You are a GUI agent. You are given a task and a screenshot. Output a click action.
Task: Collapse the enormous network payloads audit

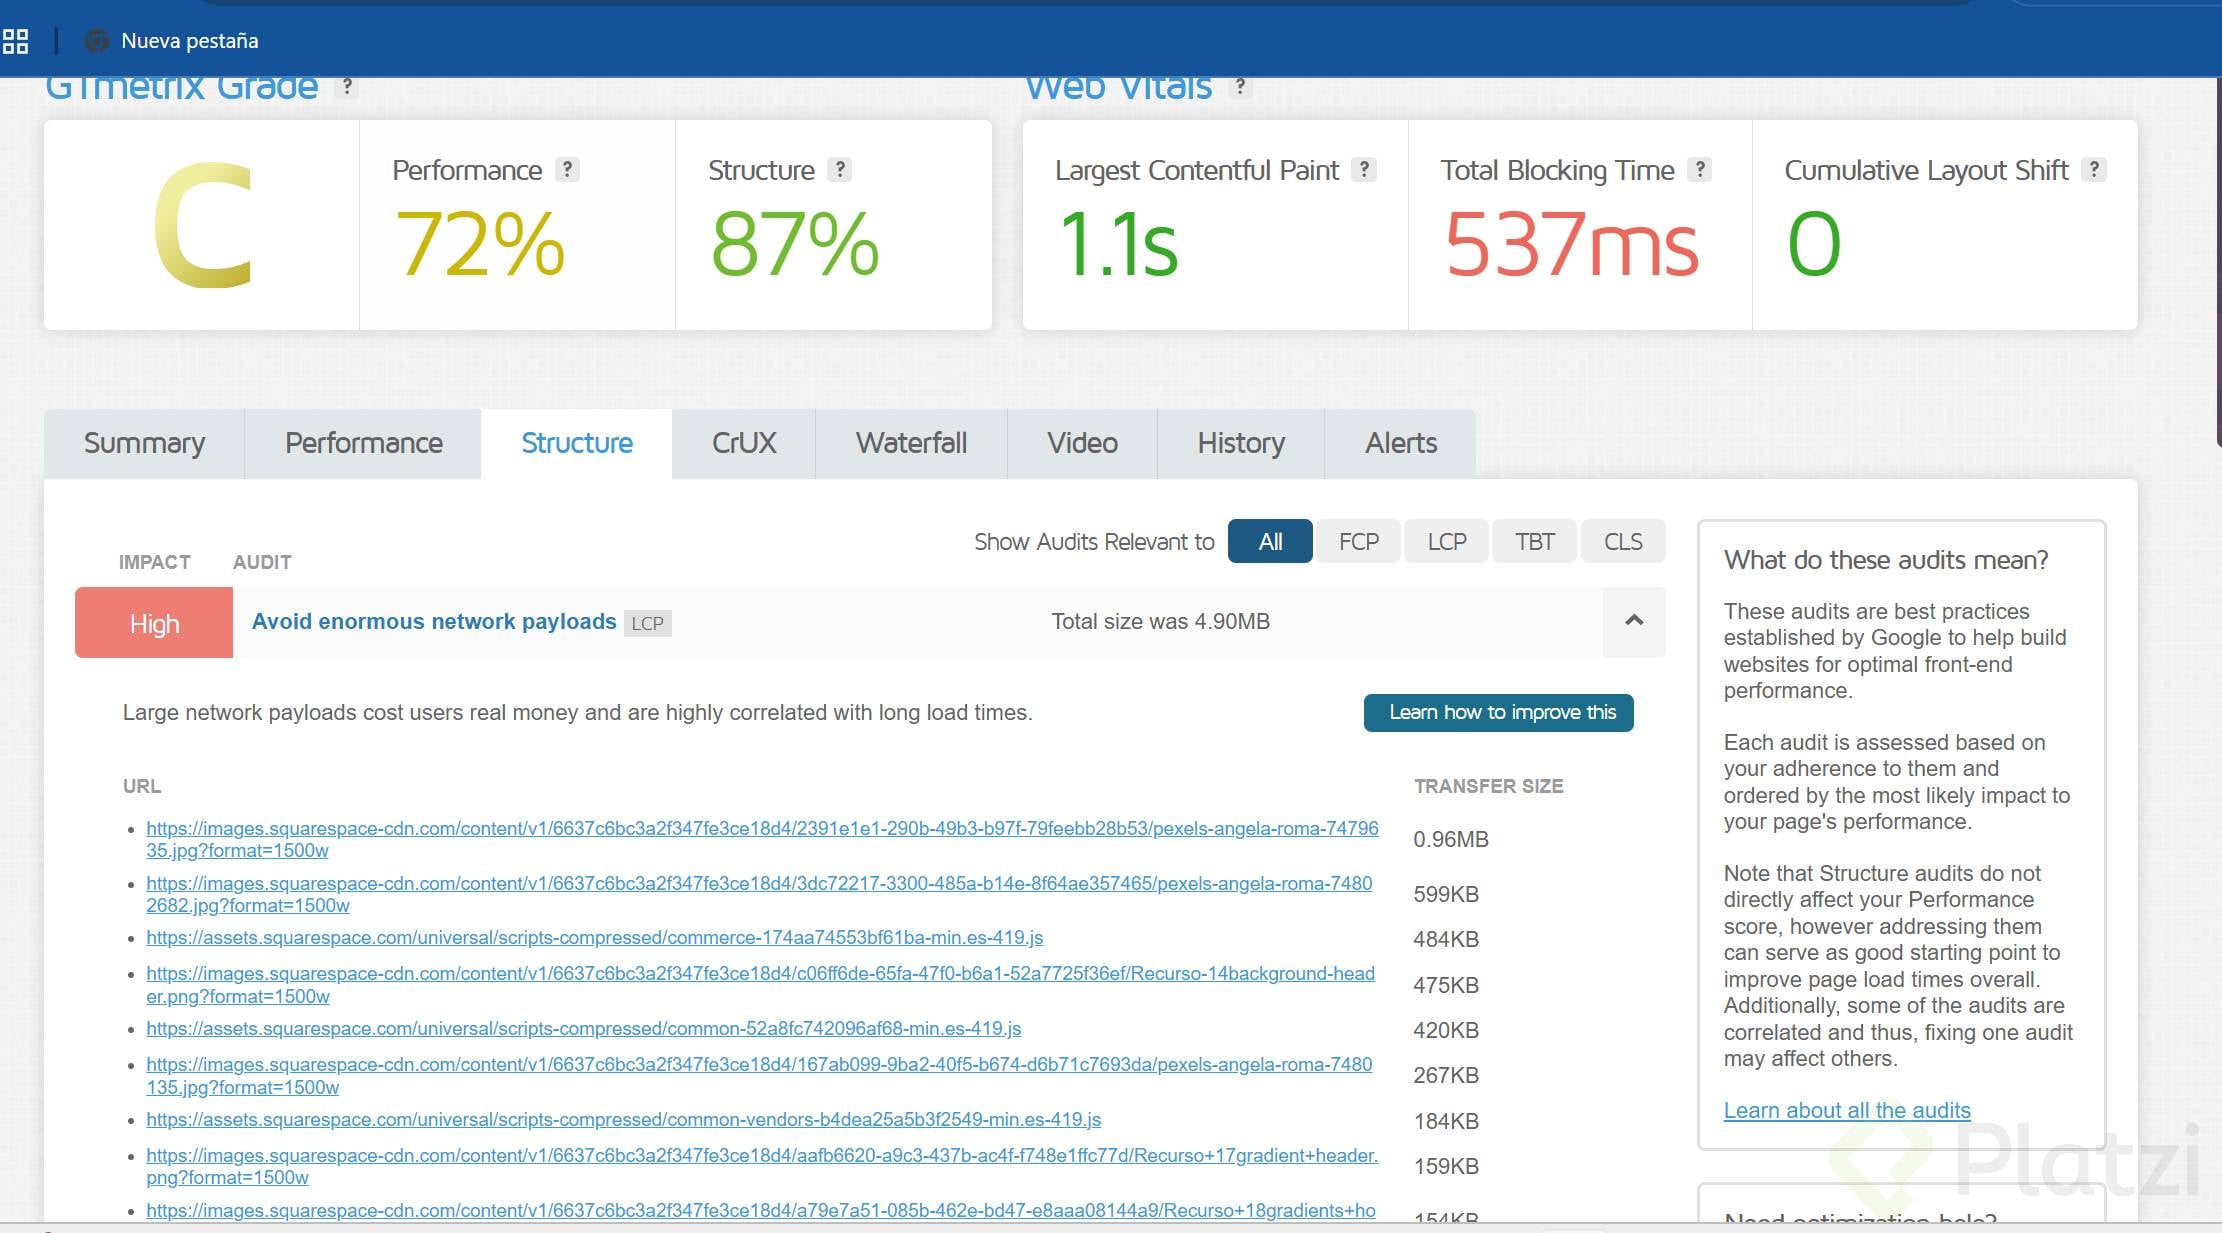coord(1633,621)
